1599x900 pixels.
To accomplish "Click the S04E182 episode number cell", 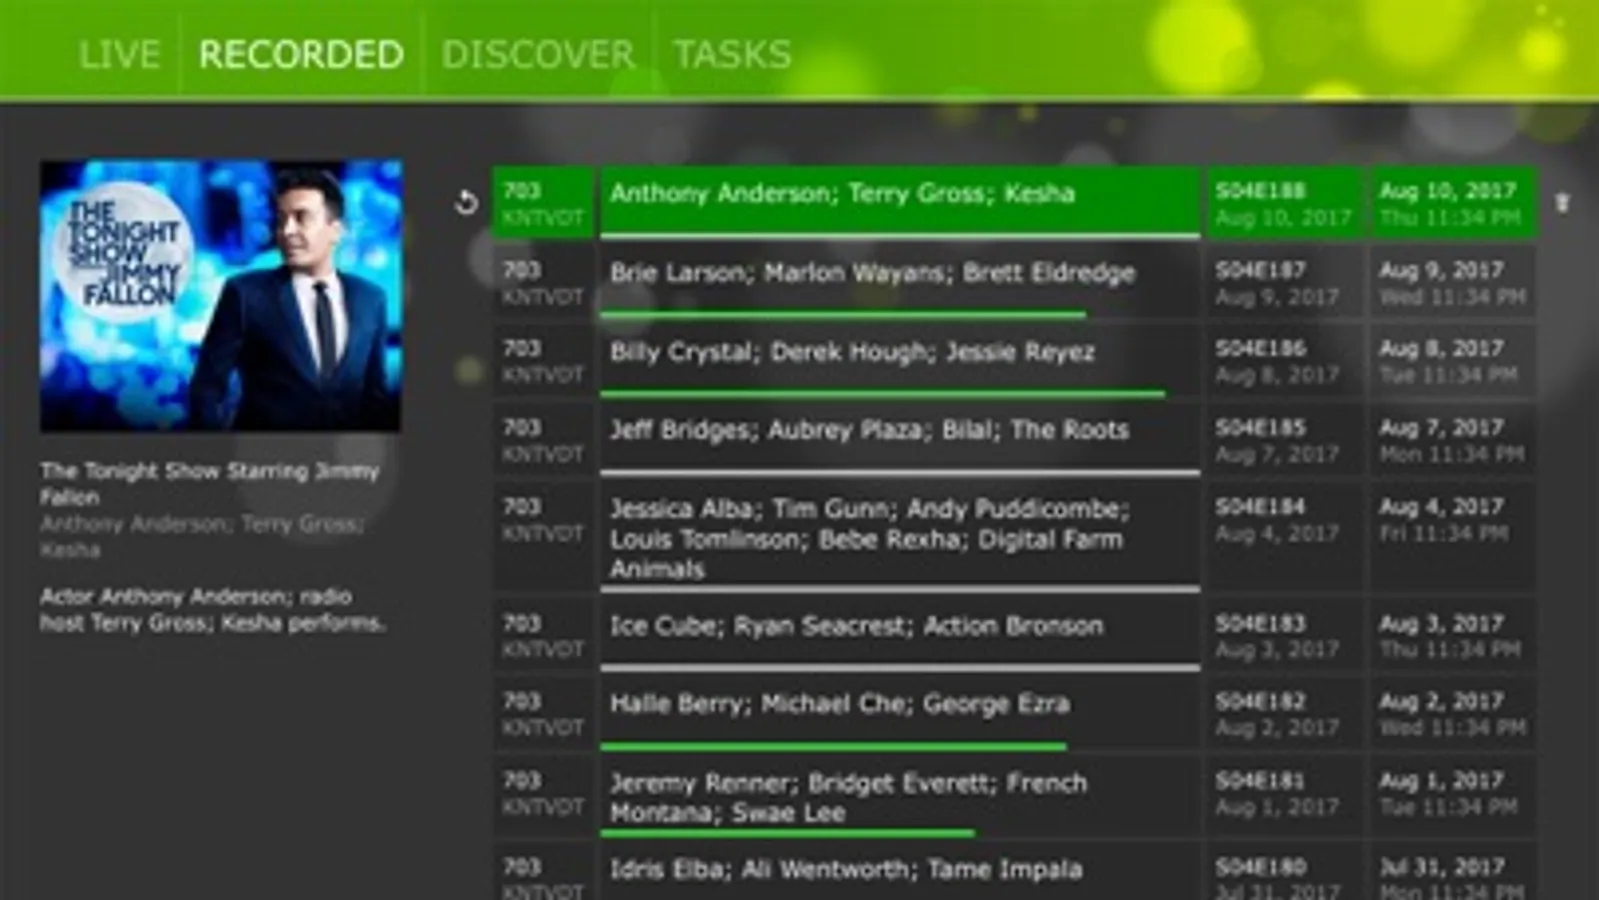I will click(1283, 713).
